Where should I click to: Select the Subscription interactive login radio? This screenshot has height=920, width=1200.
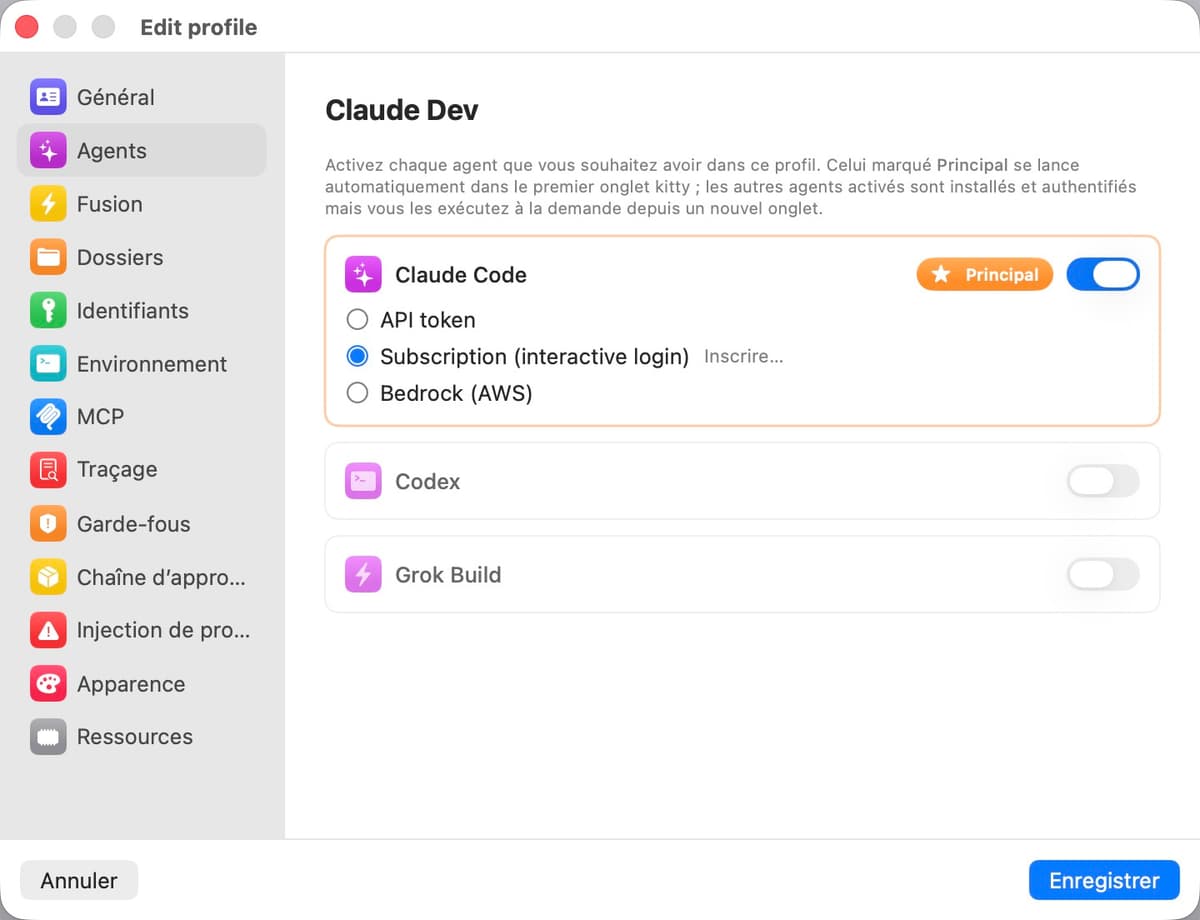point(357,356)
